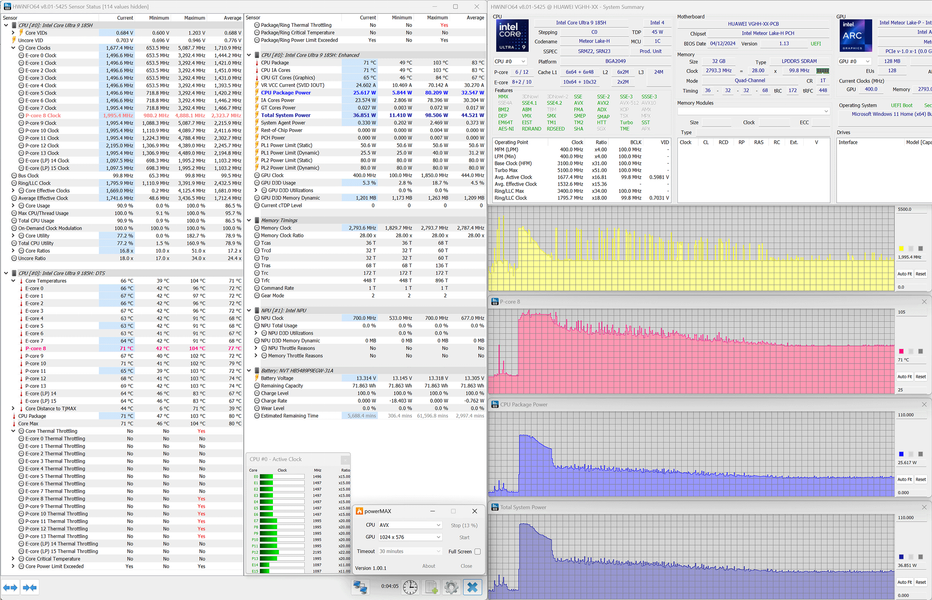Expand the Core Critical Temperature tree item
Screen dimensions: 932x600
click(x=13, y=559)
